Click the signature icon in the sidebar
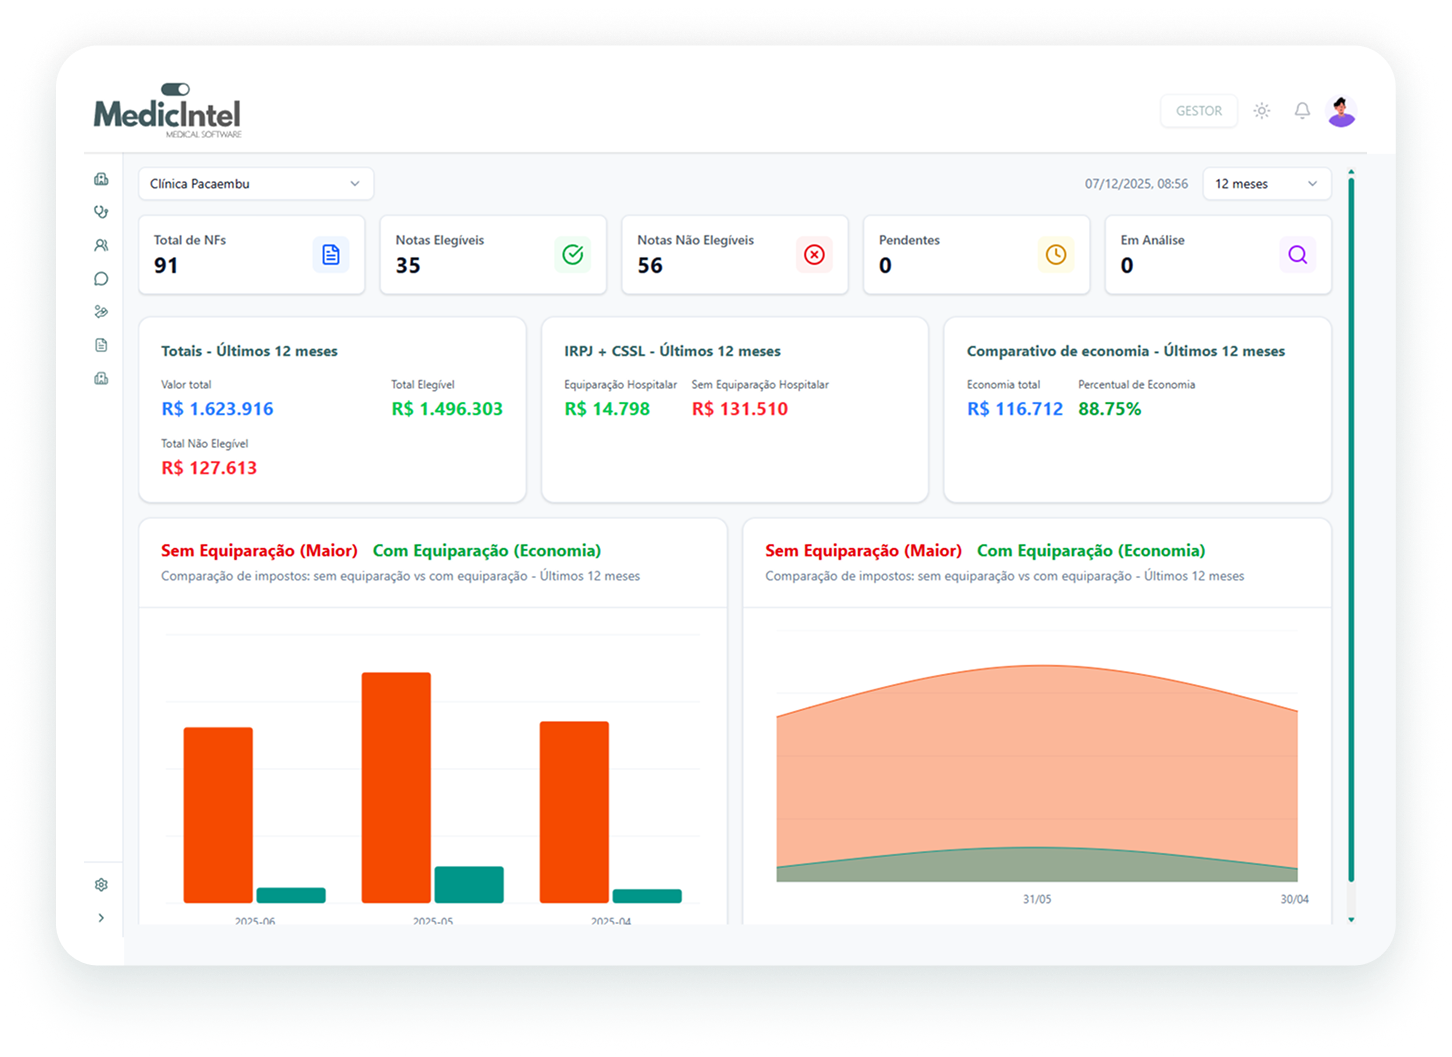1452x1057 pixels. click(100, 311)
